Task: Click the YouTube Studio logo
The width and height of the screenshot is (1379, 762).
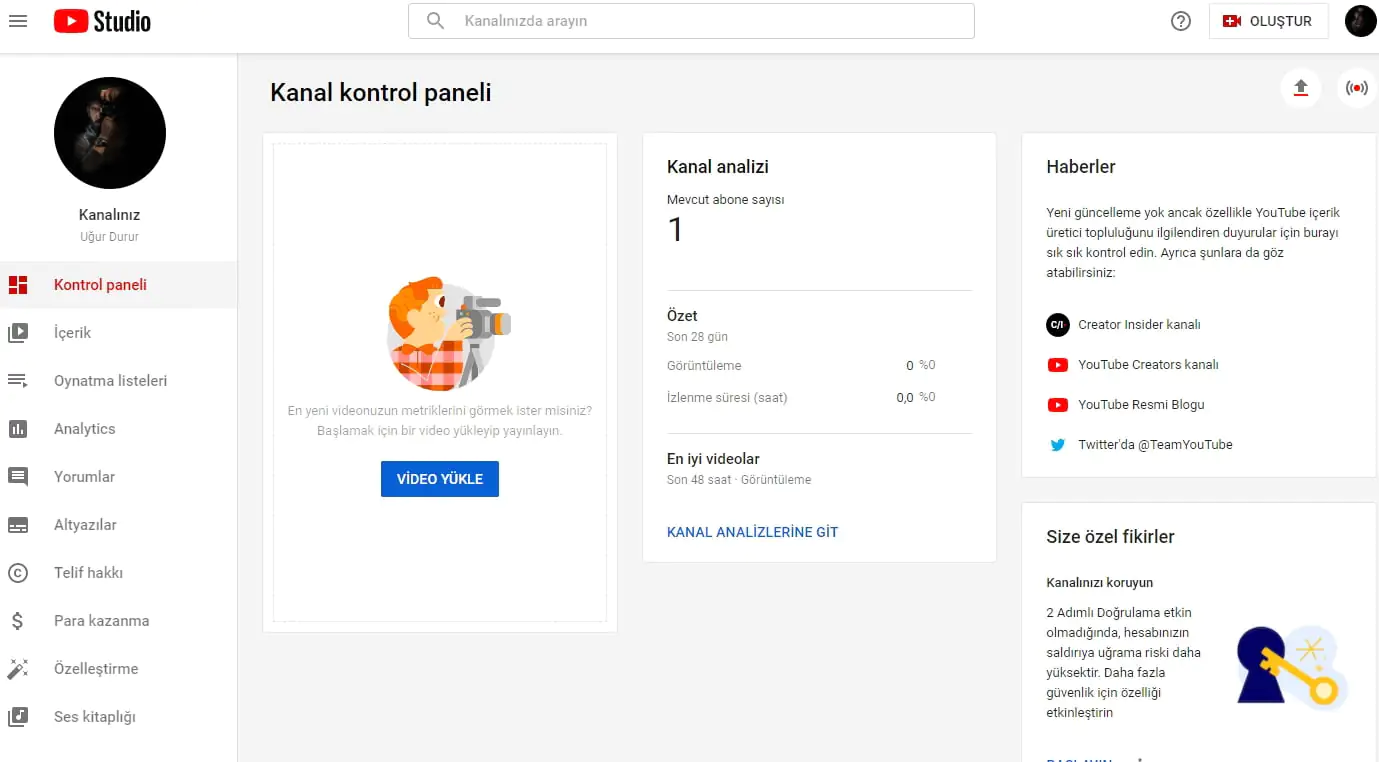Action: 102,21
